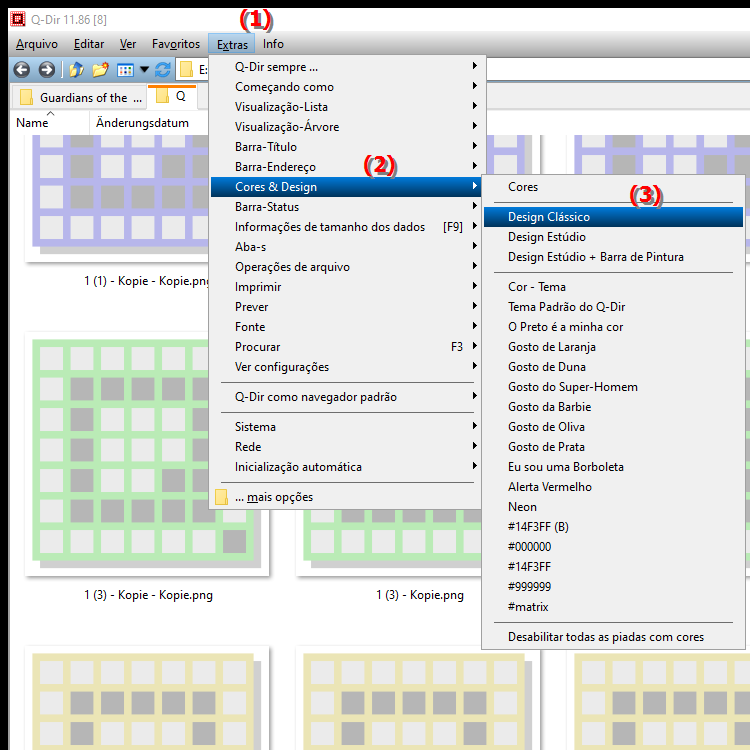Open the Arquivo menu

pyautogui.click(x=37, y=44)
